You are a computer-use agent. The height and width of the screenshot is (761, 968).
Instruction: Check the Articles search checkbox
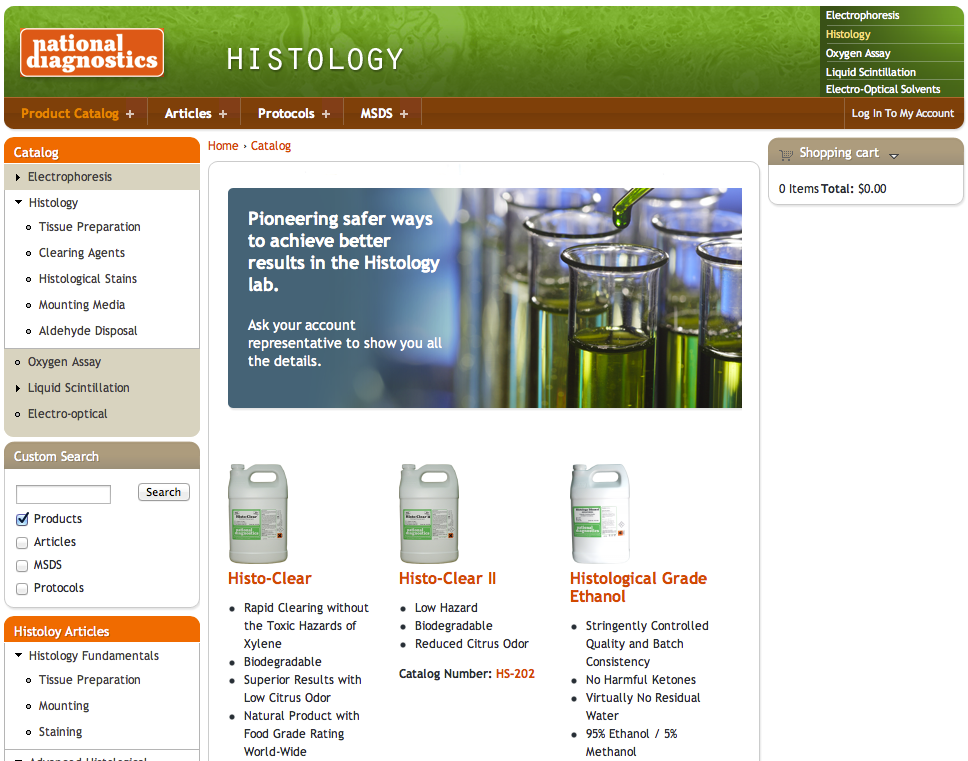pyautogui.click(x=22, y=543)
